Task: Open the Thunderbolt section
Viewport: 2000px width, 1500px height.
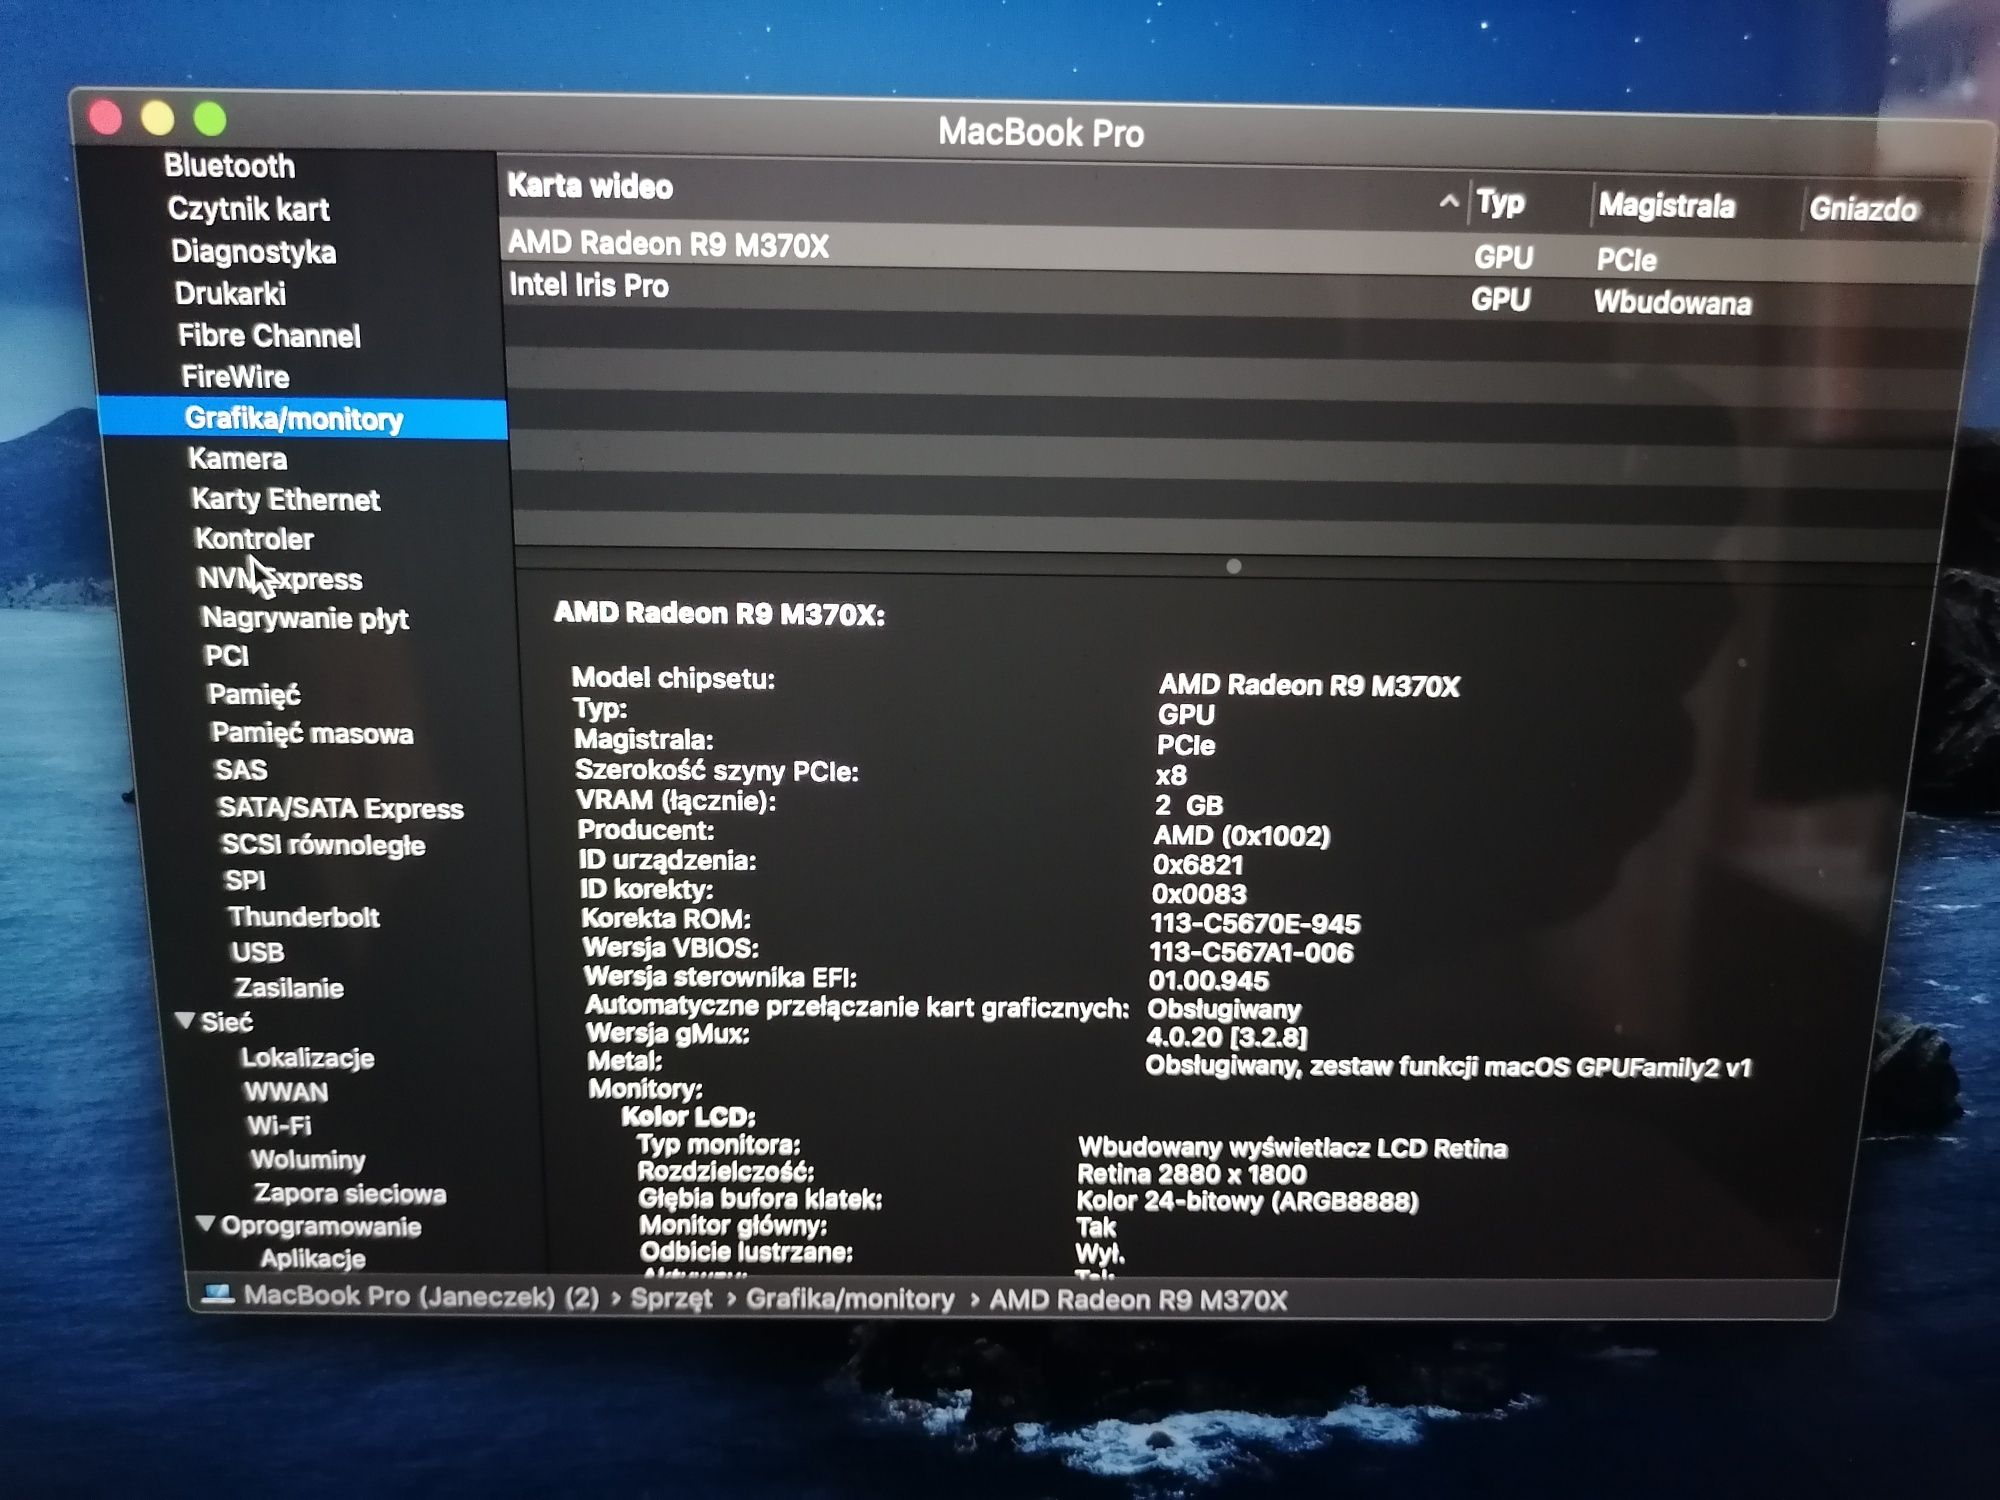Action: point(303,917)
